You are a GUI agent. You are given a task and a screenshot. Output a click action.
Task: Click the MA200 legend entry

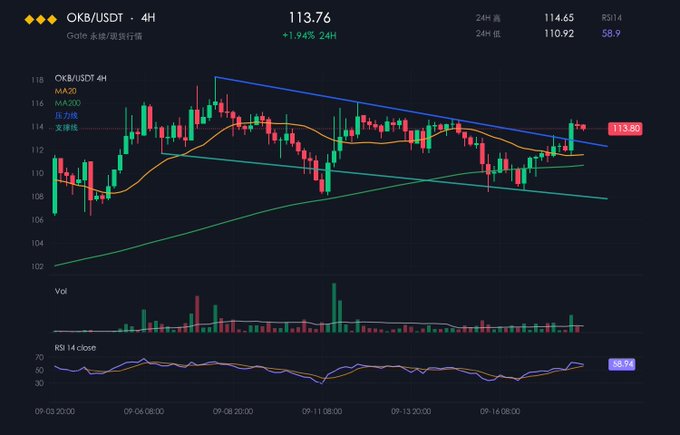click(x=67, y=103)
